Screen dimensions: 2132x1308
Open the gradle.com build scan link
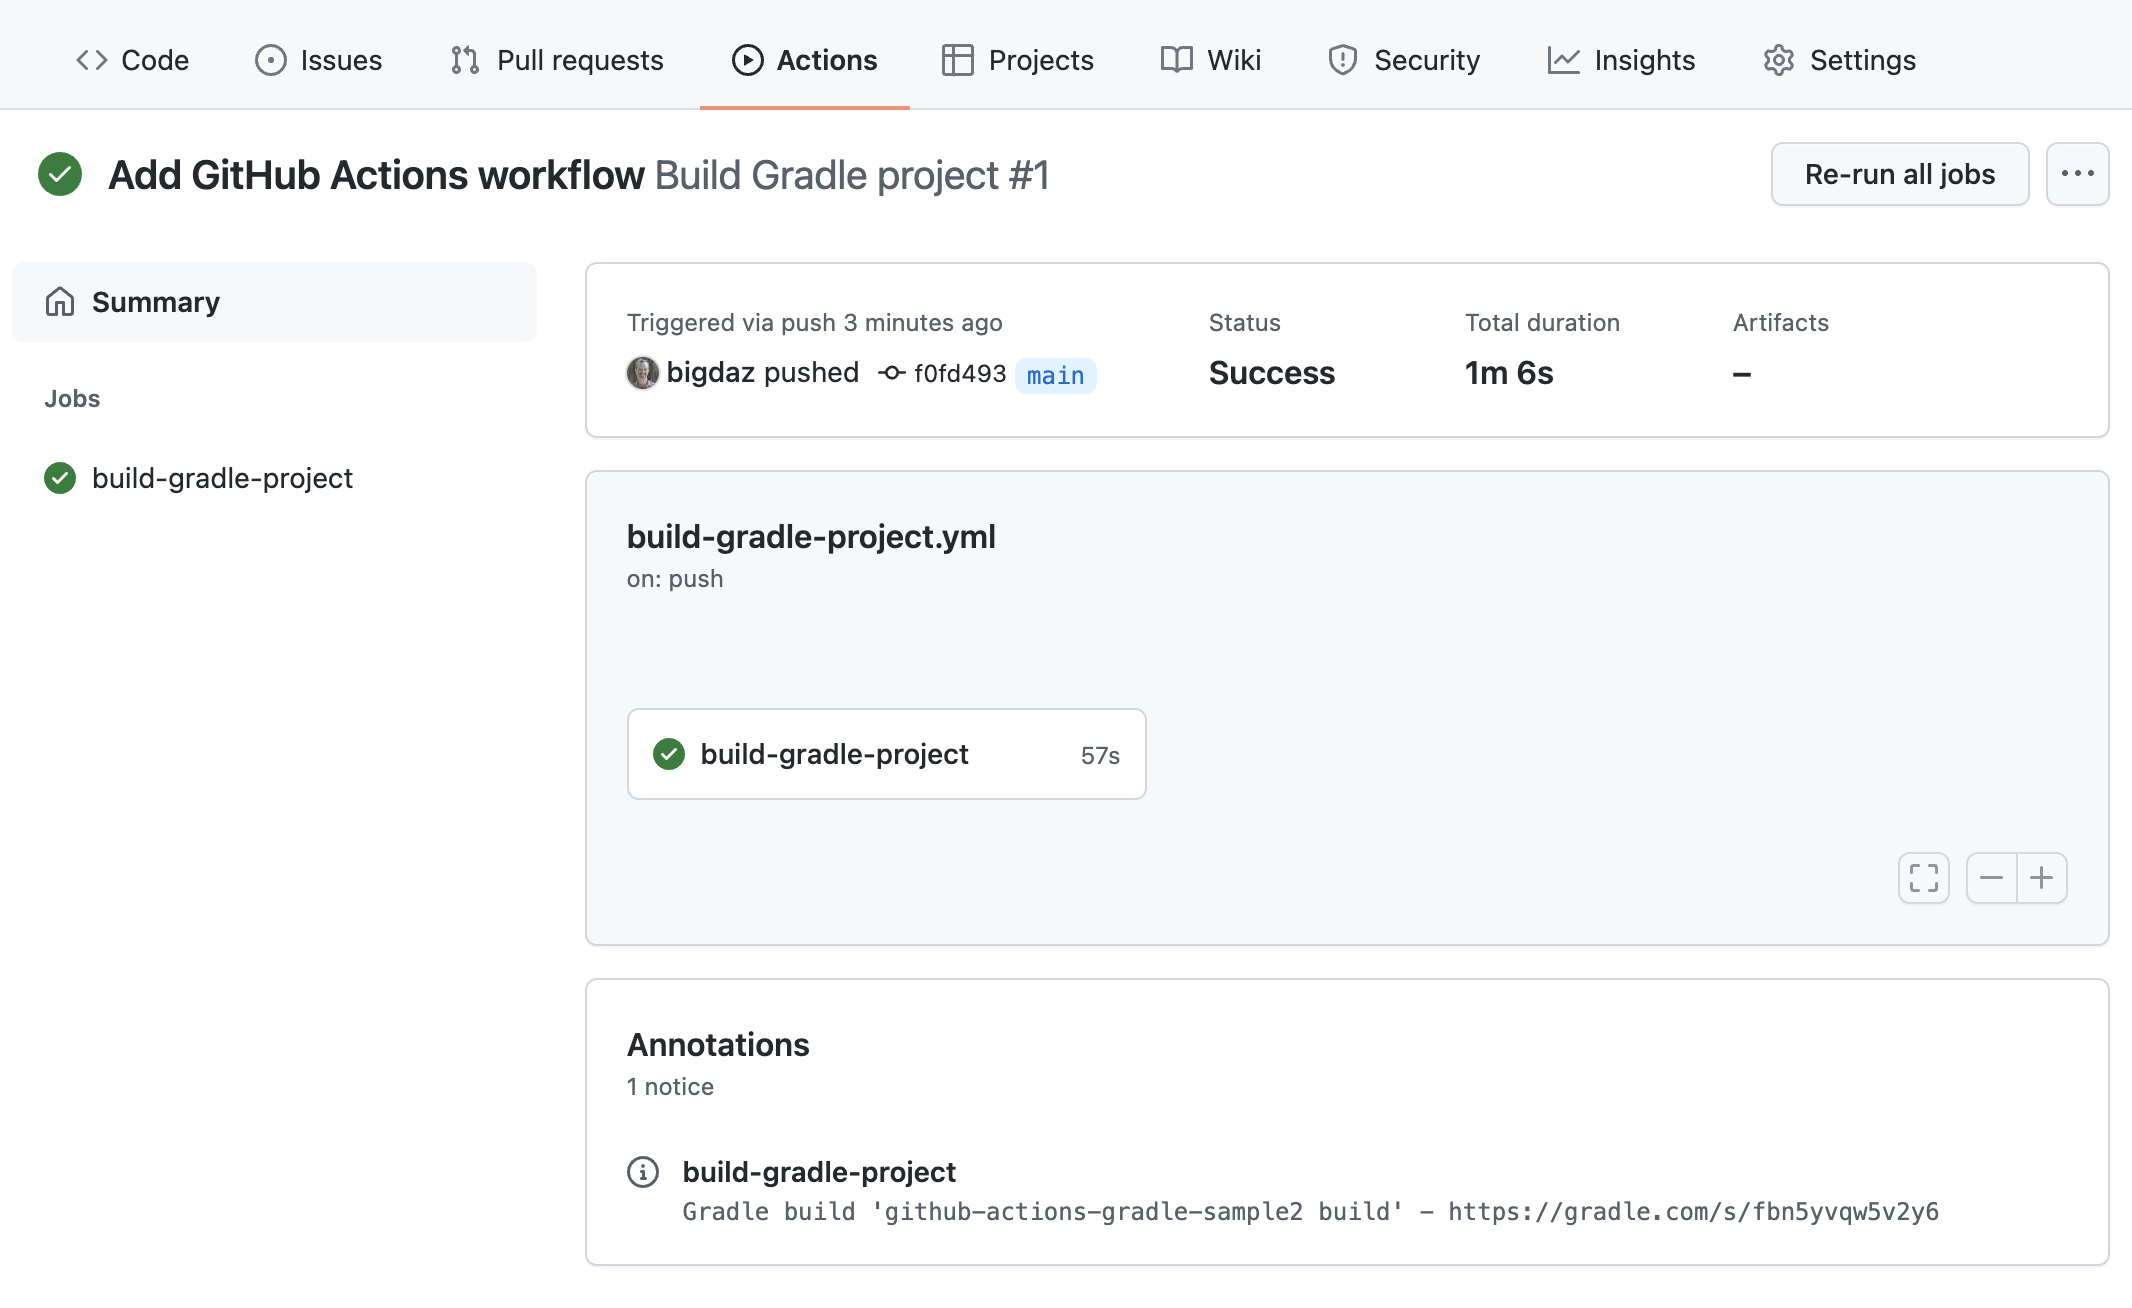pos(1693,1211)
